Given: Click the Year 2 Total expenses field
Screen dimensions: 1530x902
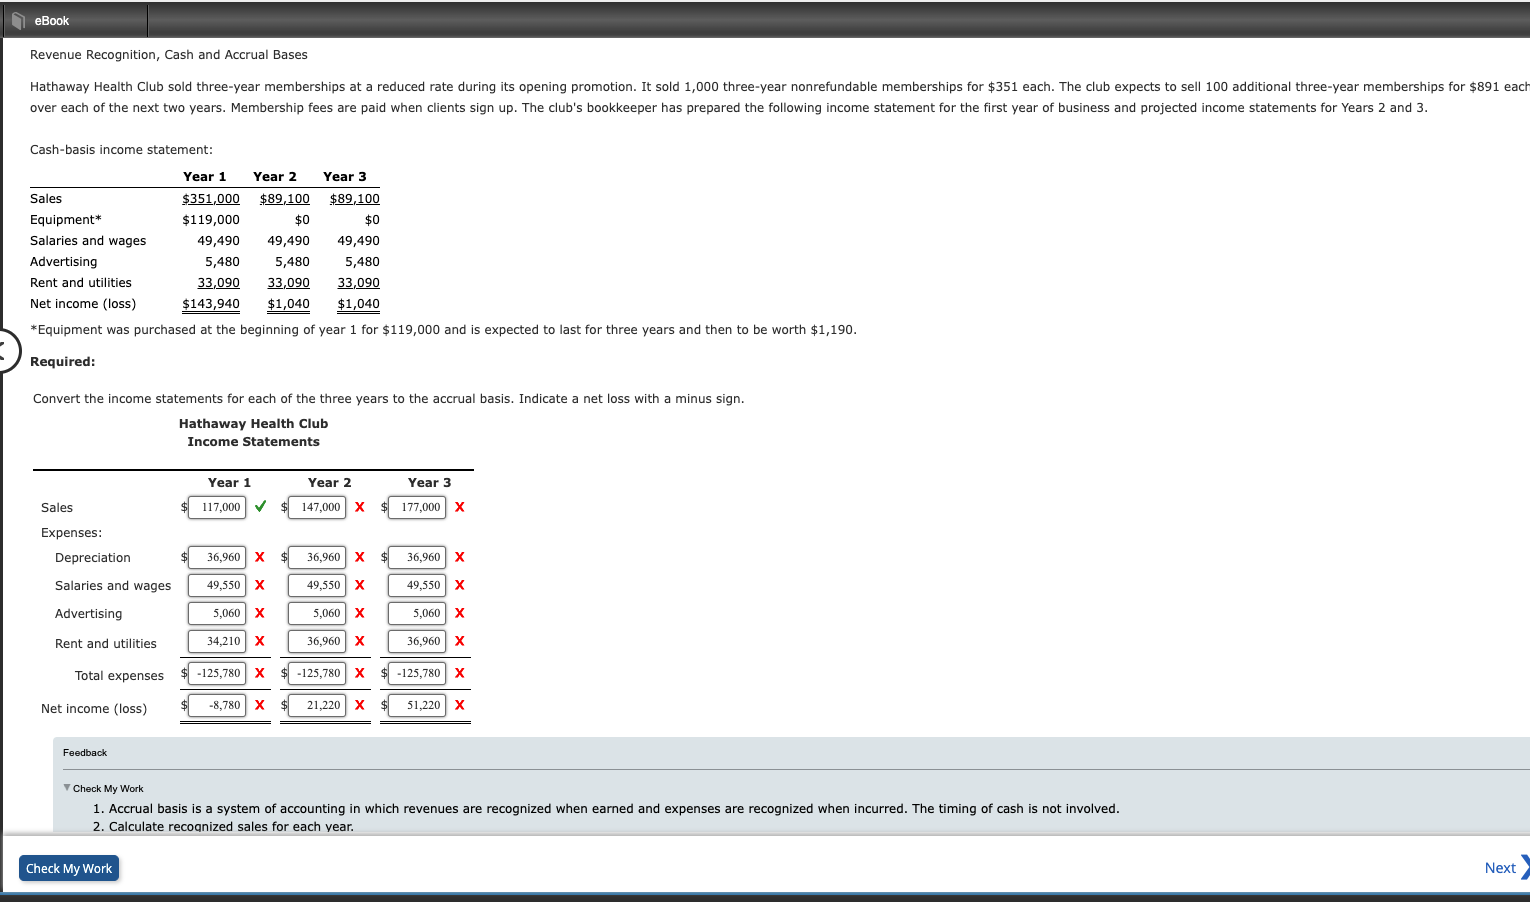Looking at the screenshot, I should point(317,673).
